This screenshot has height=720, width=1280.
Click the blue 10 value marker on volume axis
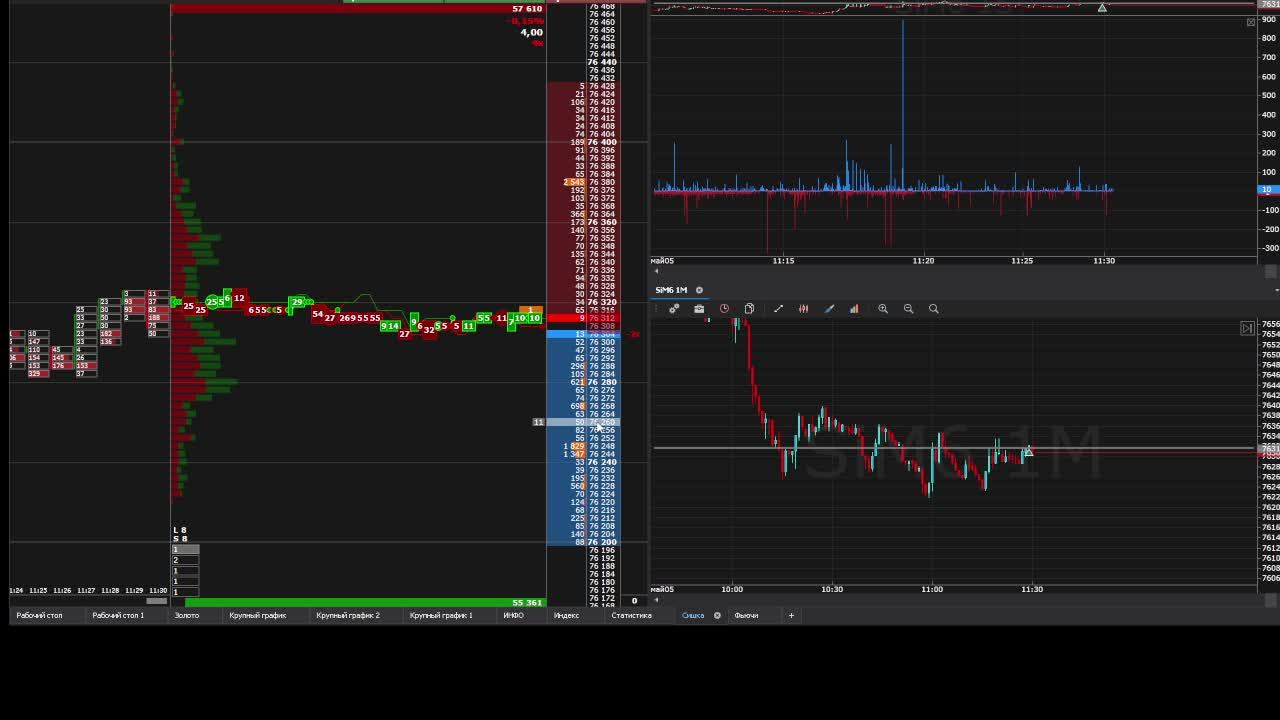coord(1267,190)
